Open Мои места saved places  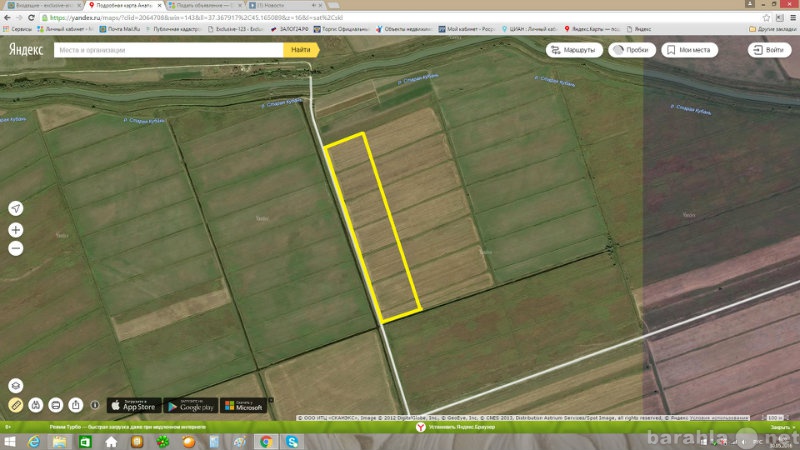coord(689,50)
